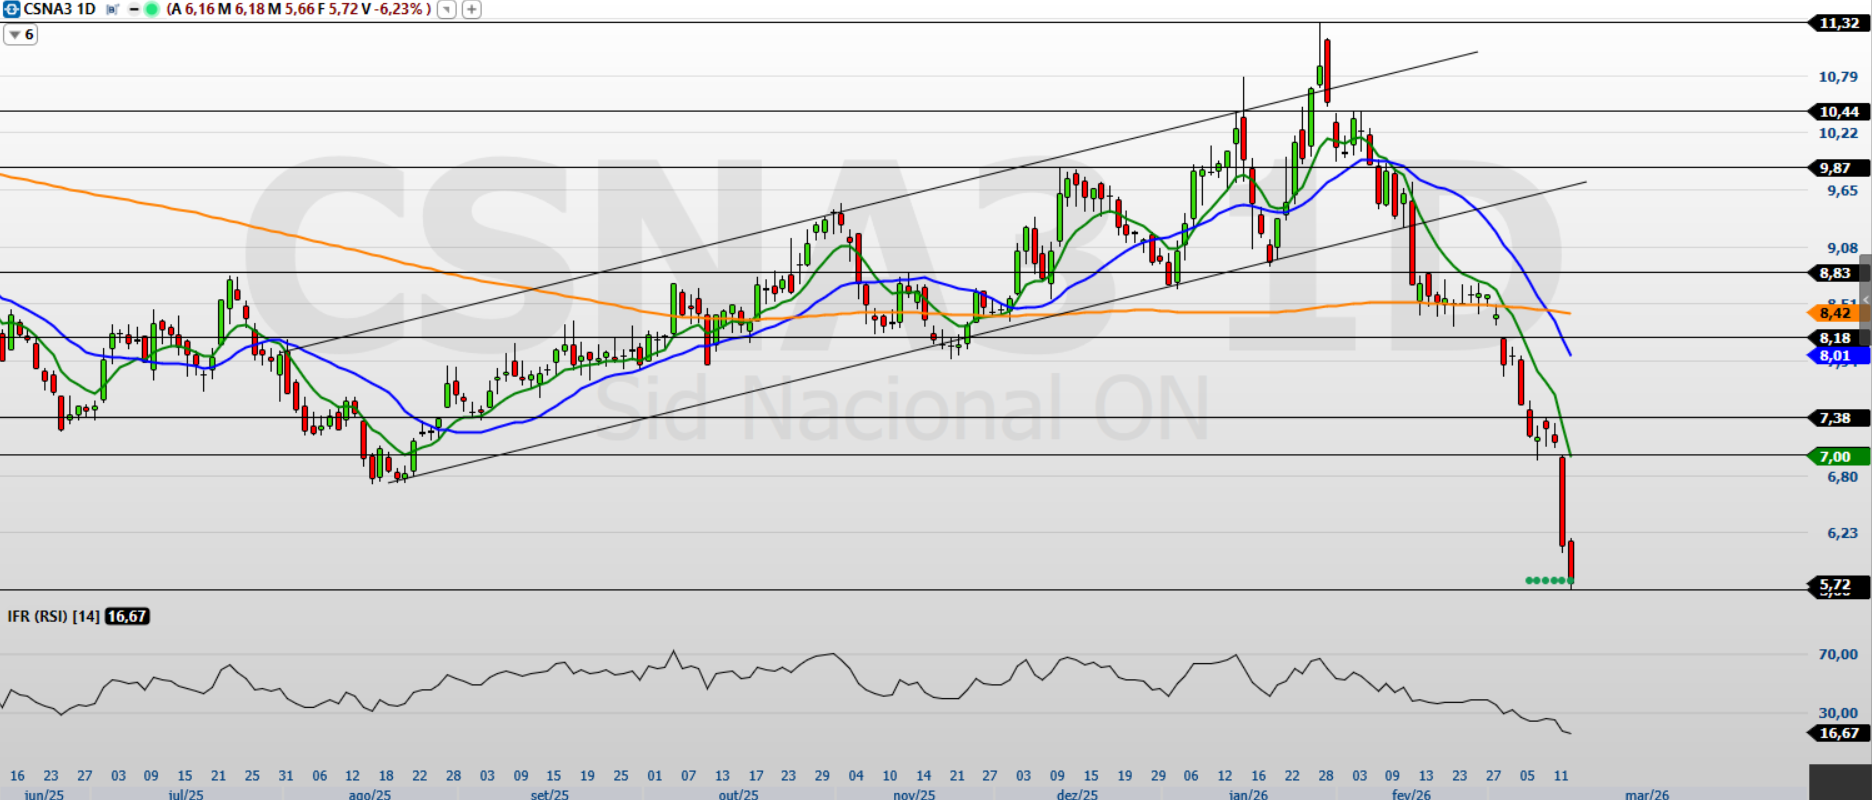
Task: Expand the side panel using the right-edge arrow
Action: pyautogui.click(x=1865, y=300)
